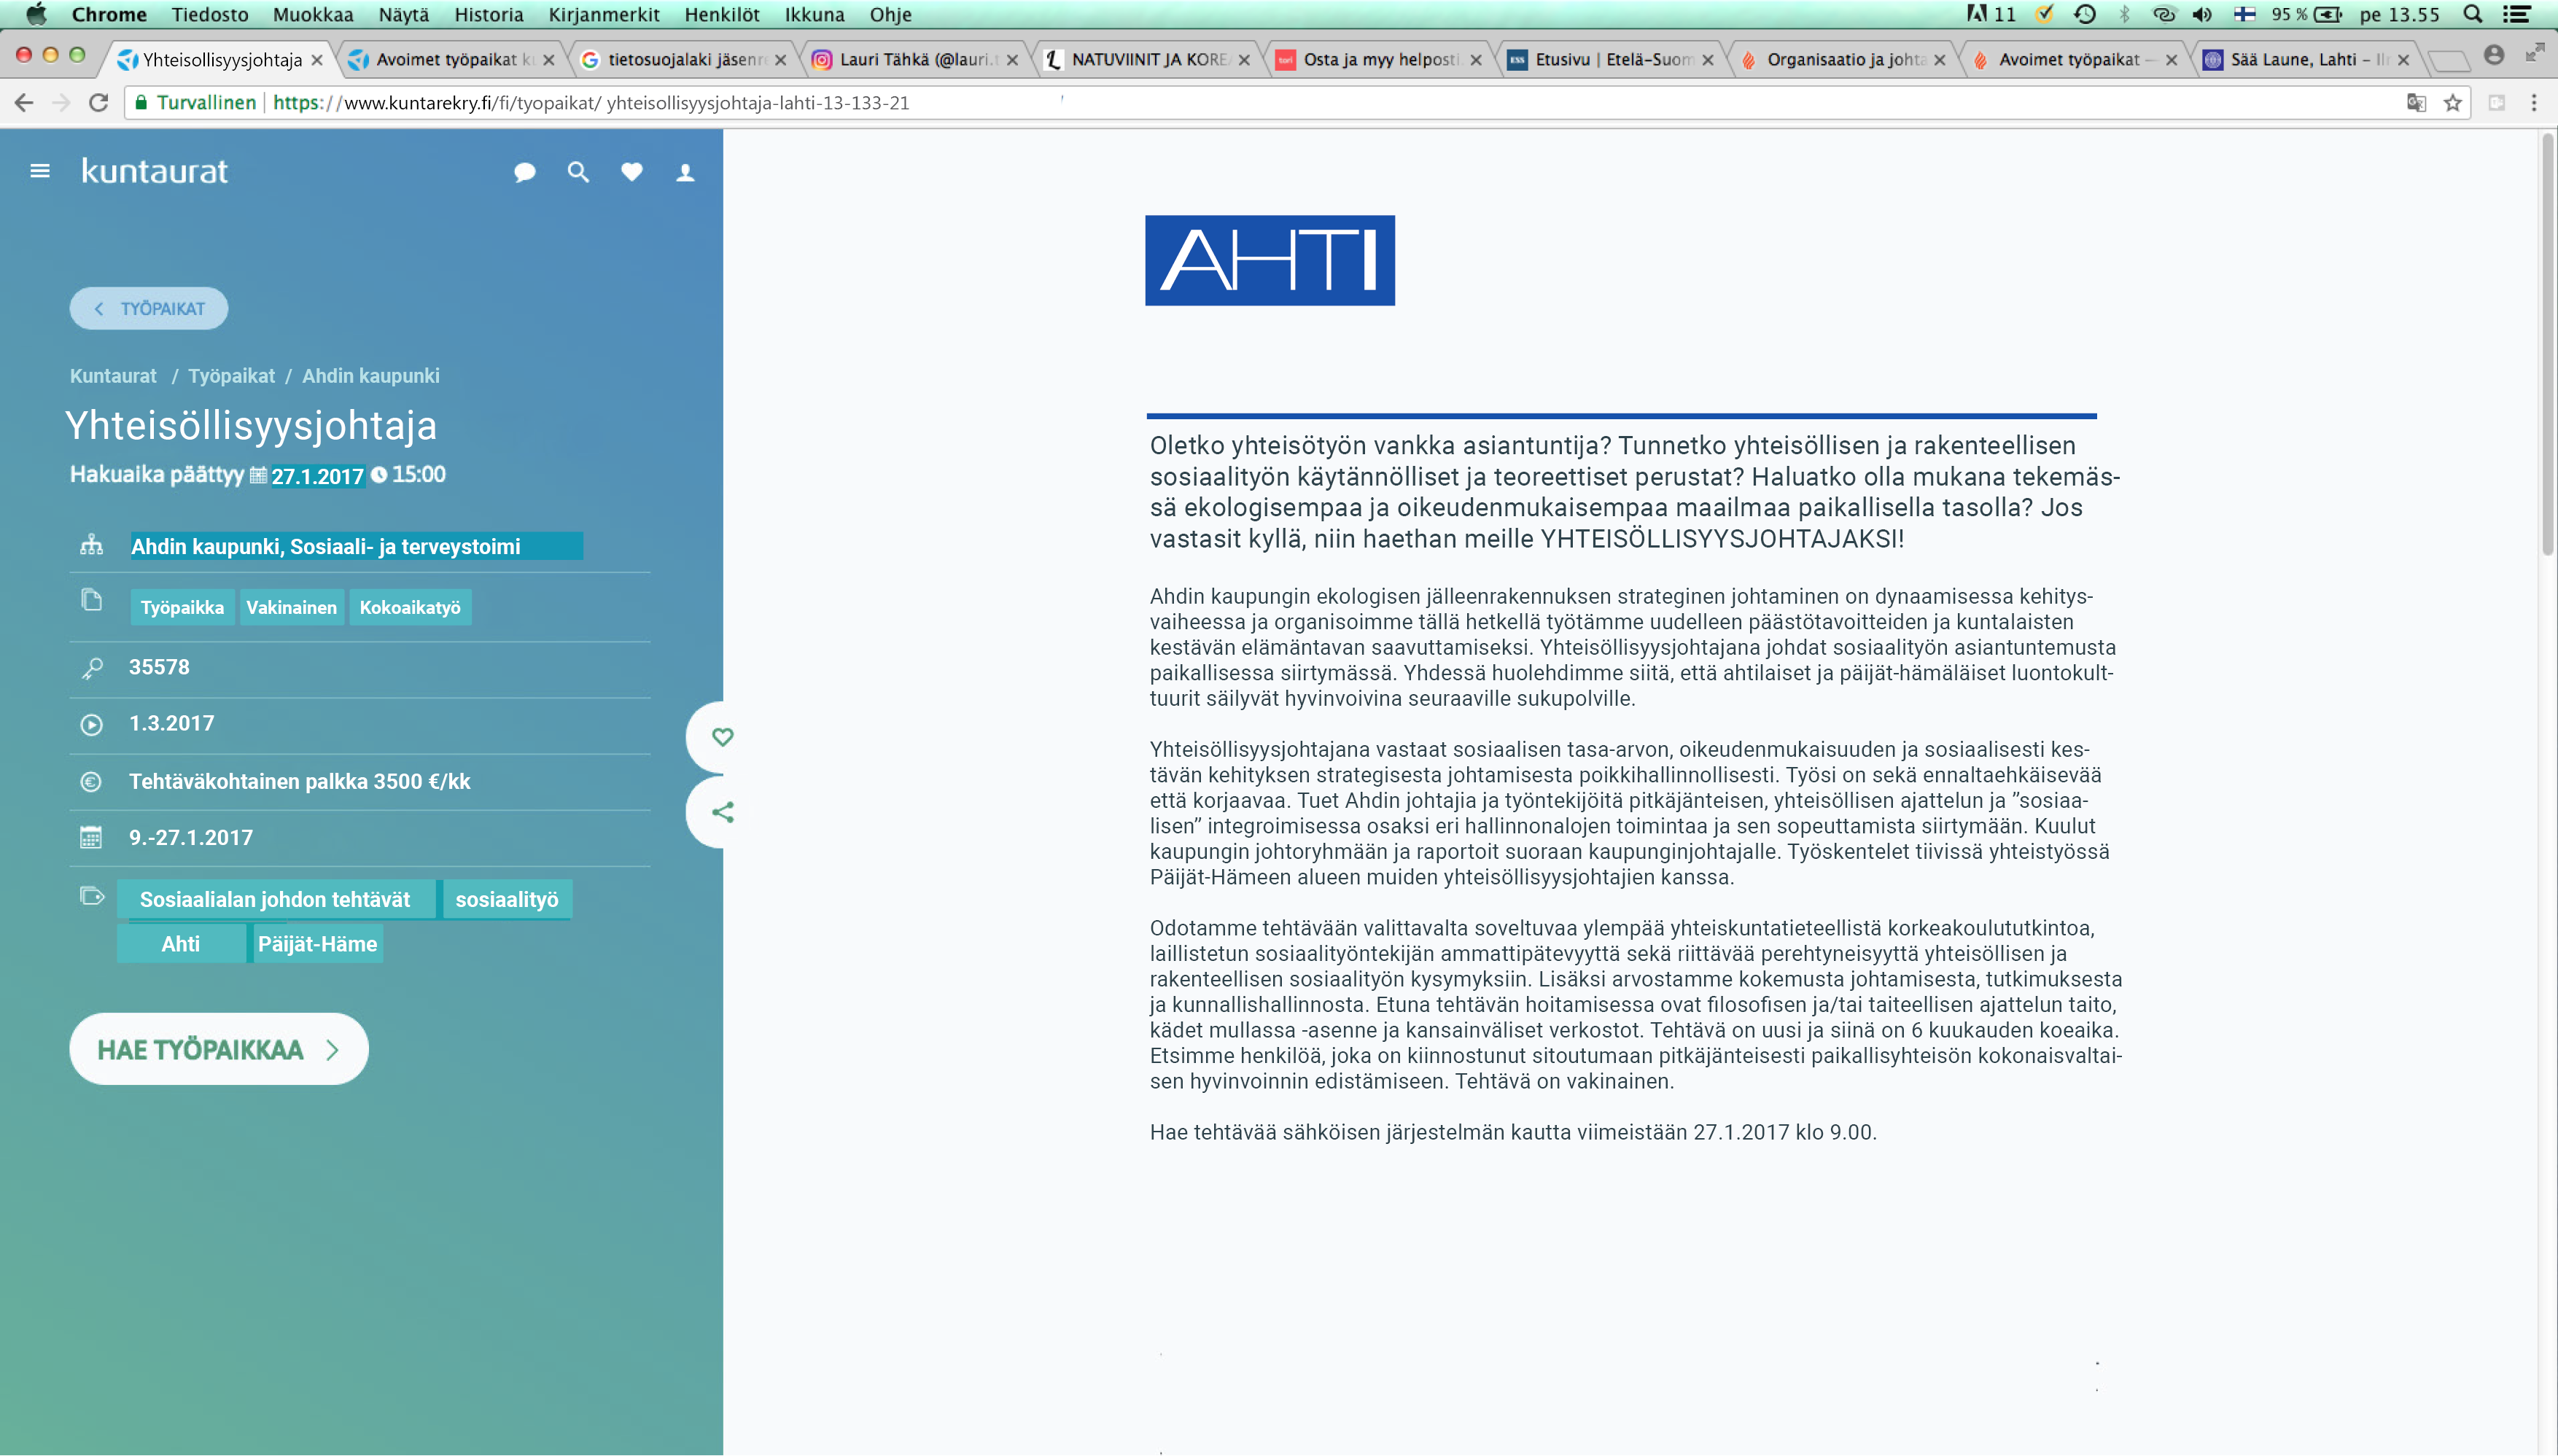2558x1456 pixels.
Task: Save job with round heart button
Action: coord(722,737)
